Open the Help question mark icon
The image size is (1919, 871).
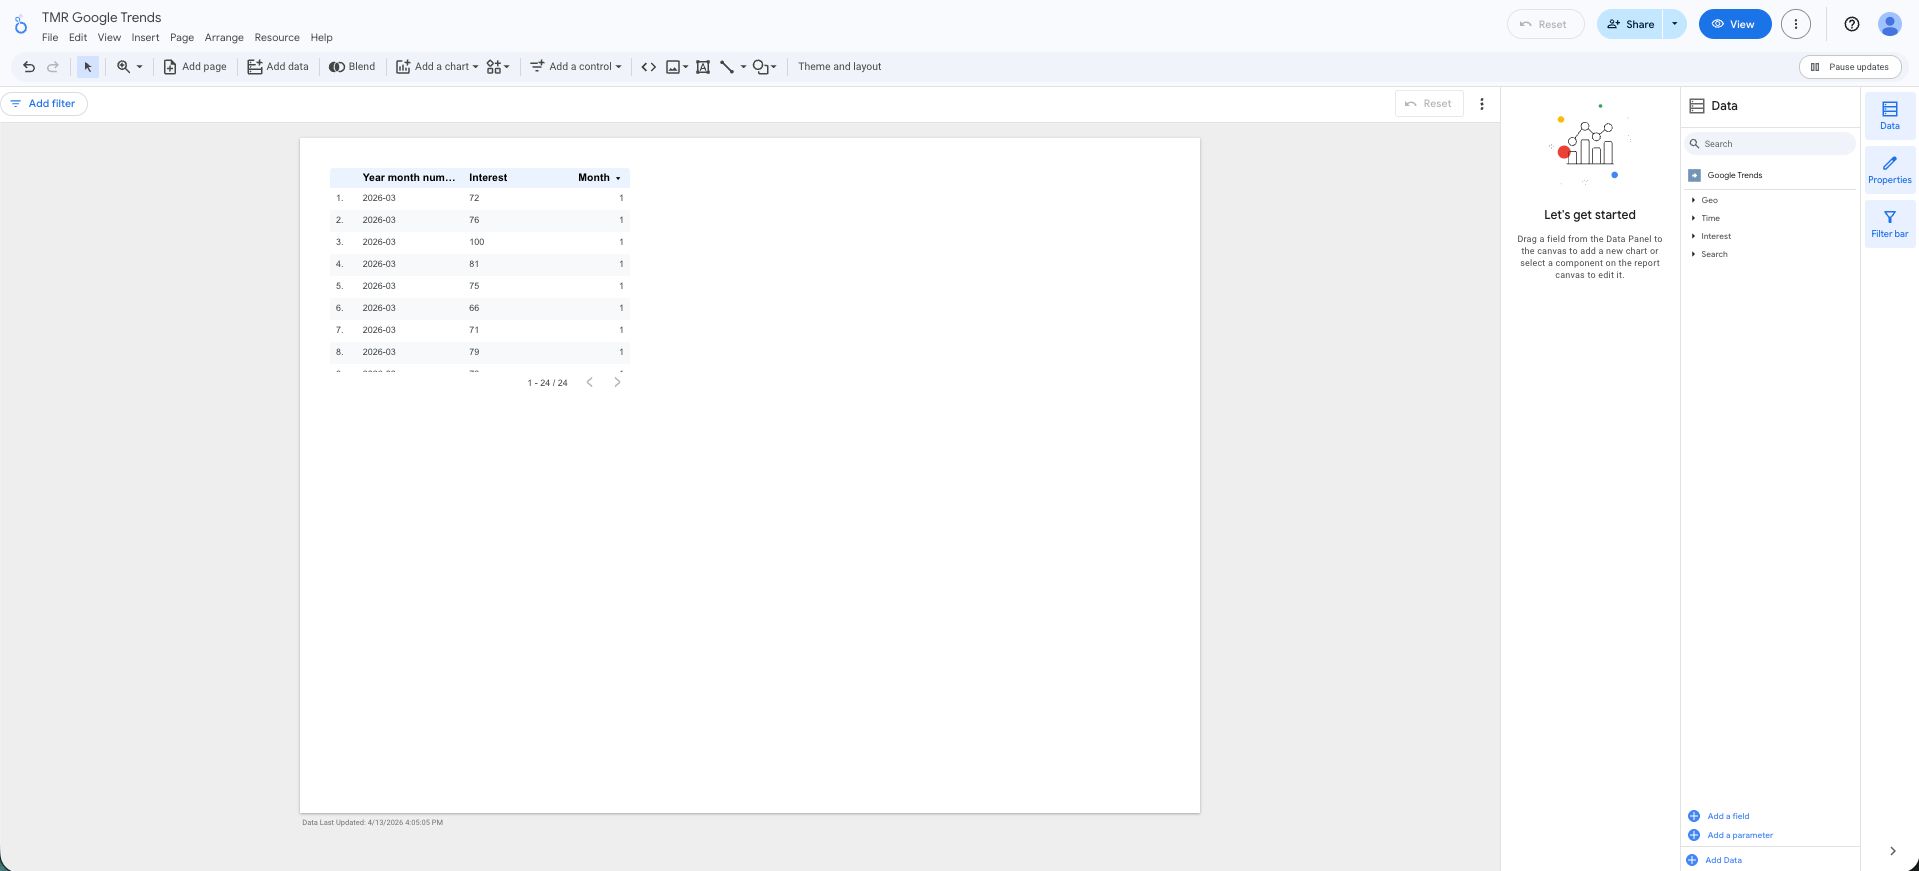(1851, 24)
